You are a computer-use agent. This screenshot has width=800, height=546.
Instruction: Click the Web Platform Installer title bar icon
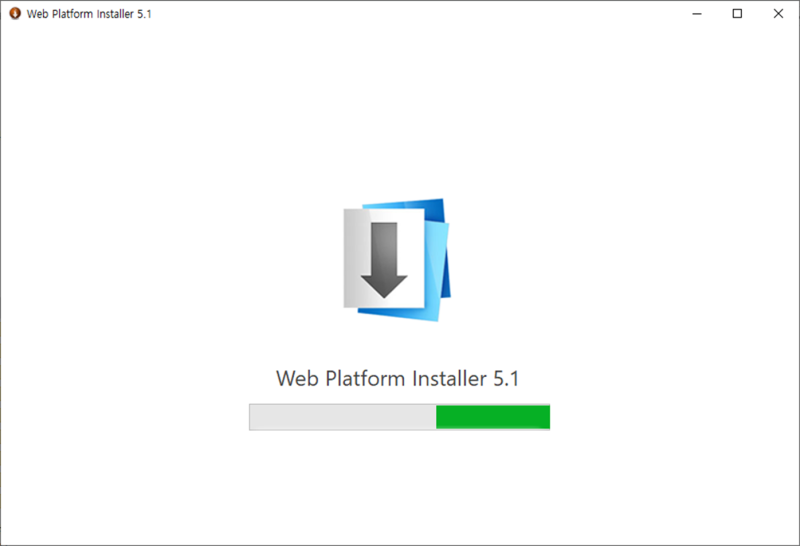(x=15, y=14)
